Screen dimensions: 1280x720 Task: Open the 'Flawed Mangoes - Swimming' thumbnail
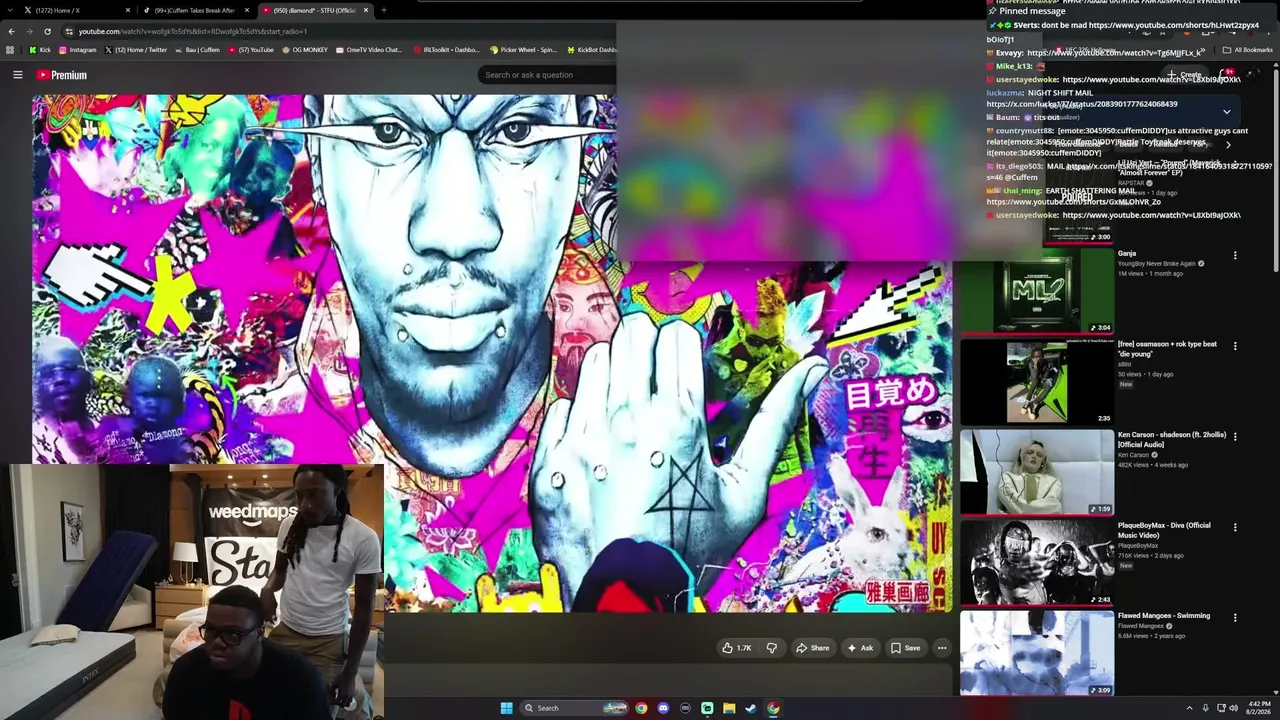pyautogui.click(x=1037, y=653)
